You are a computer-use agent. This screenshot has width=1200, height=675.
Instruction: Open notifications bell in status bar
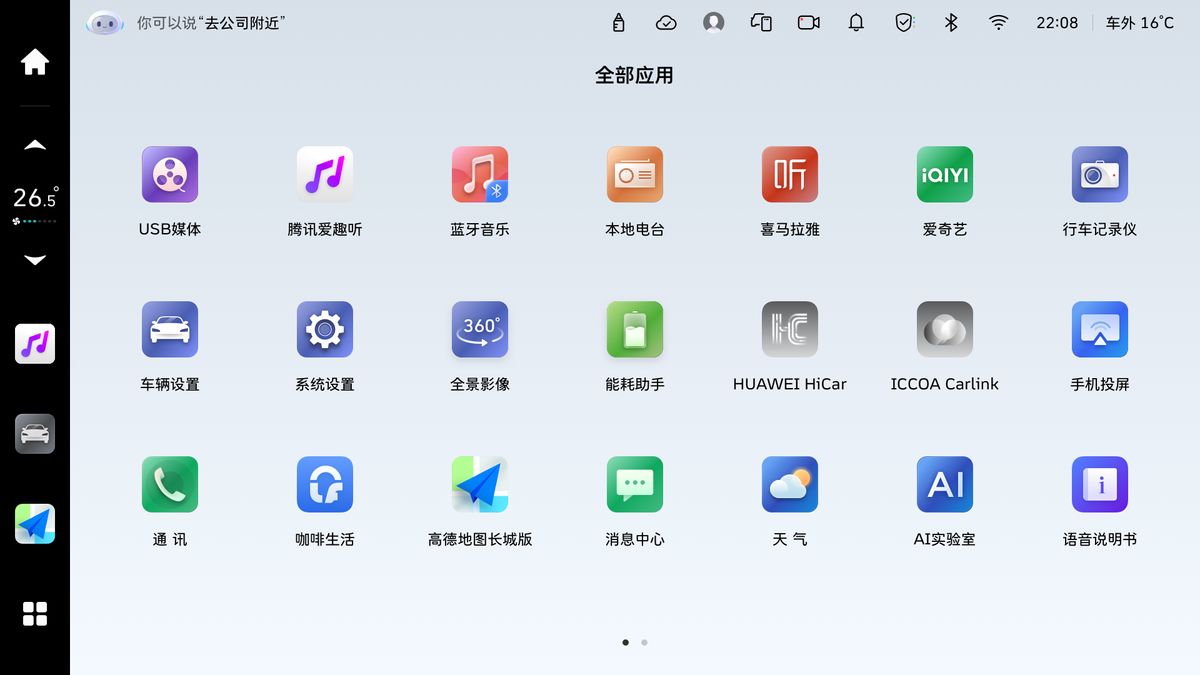[856, 22]
